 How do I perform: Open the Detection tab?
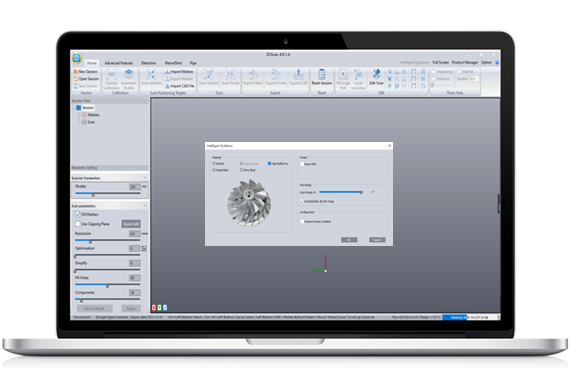pyautogui.click(x=148, y=63)
